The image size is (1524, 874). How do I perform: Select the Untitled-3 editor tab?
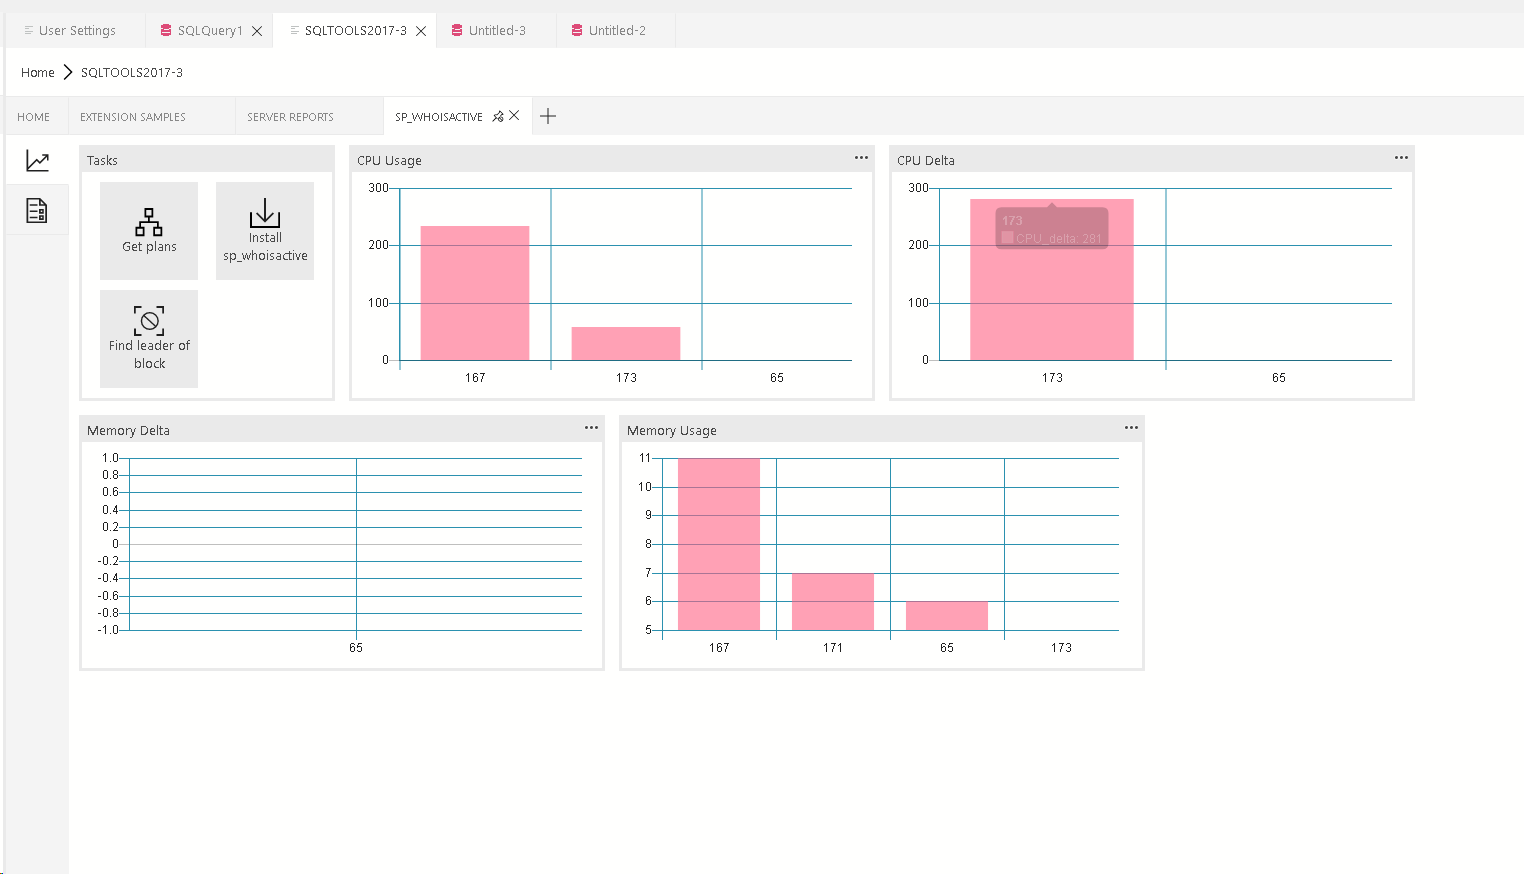click(x=497, y=31)
